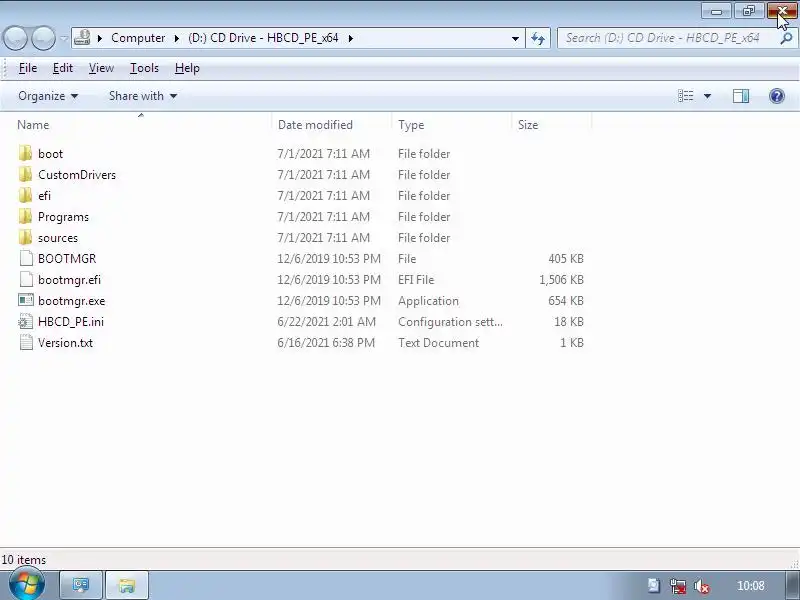
Task: Click the magnifier search icon
Action: pos(786,38)
